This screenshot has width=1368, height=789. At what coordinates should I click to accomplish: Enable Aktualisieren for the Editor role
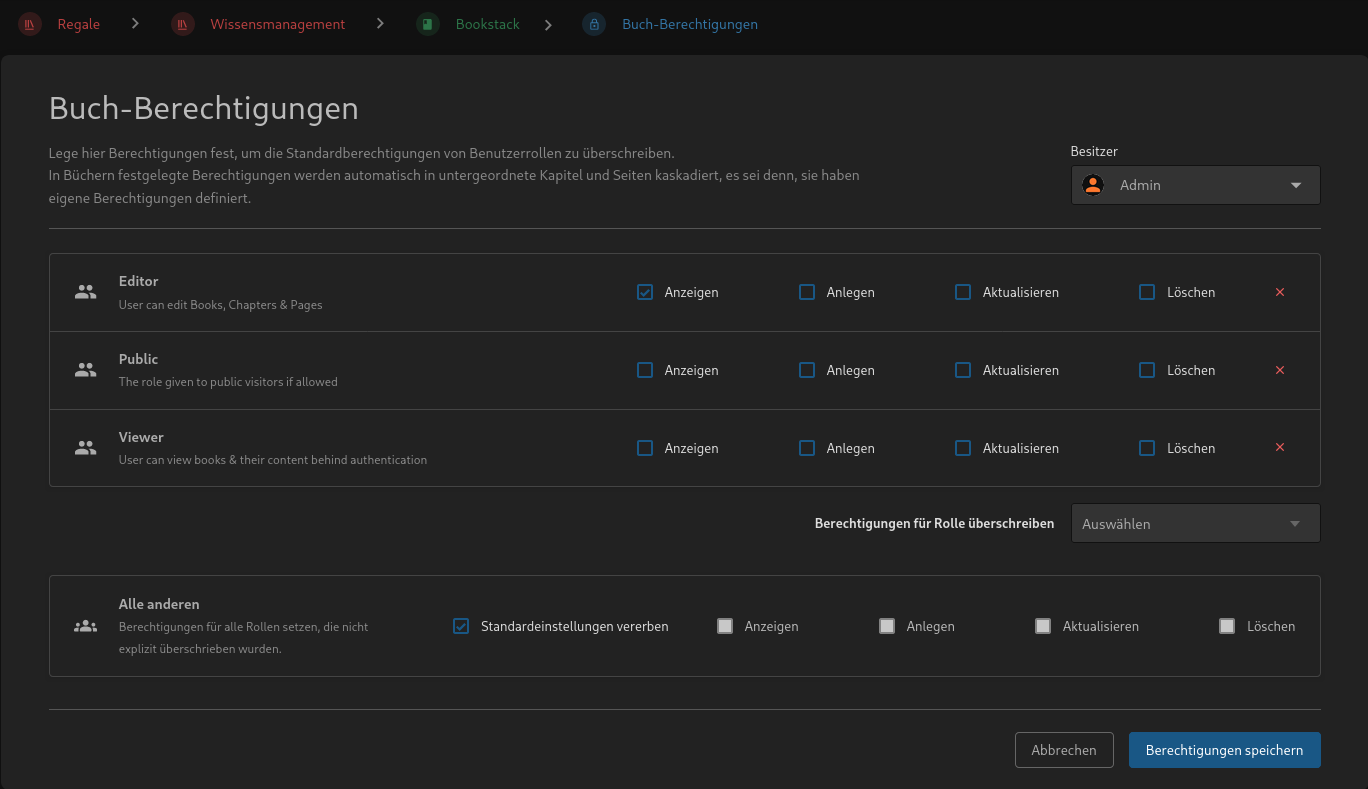963,292
